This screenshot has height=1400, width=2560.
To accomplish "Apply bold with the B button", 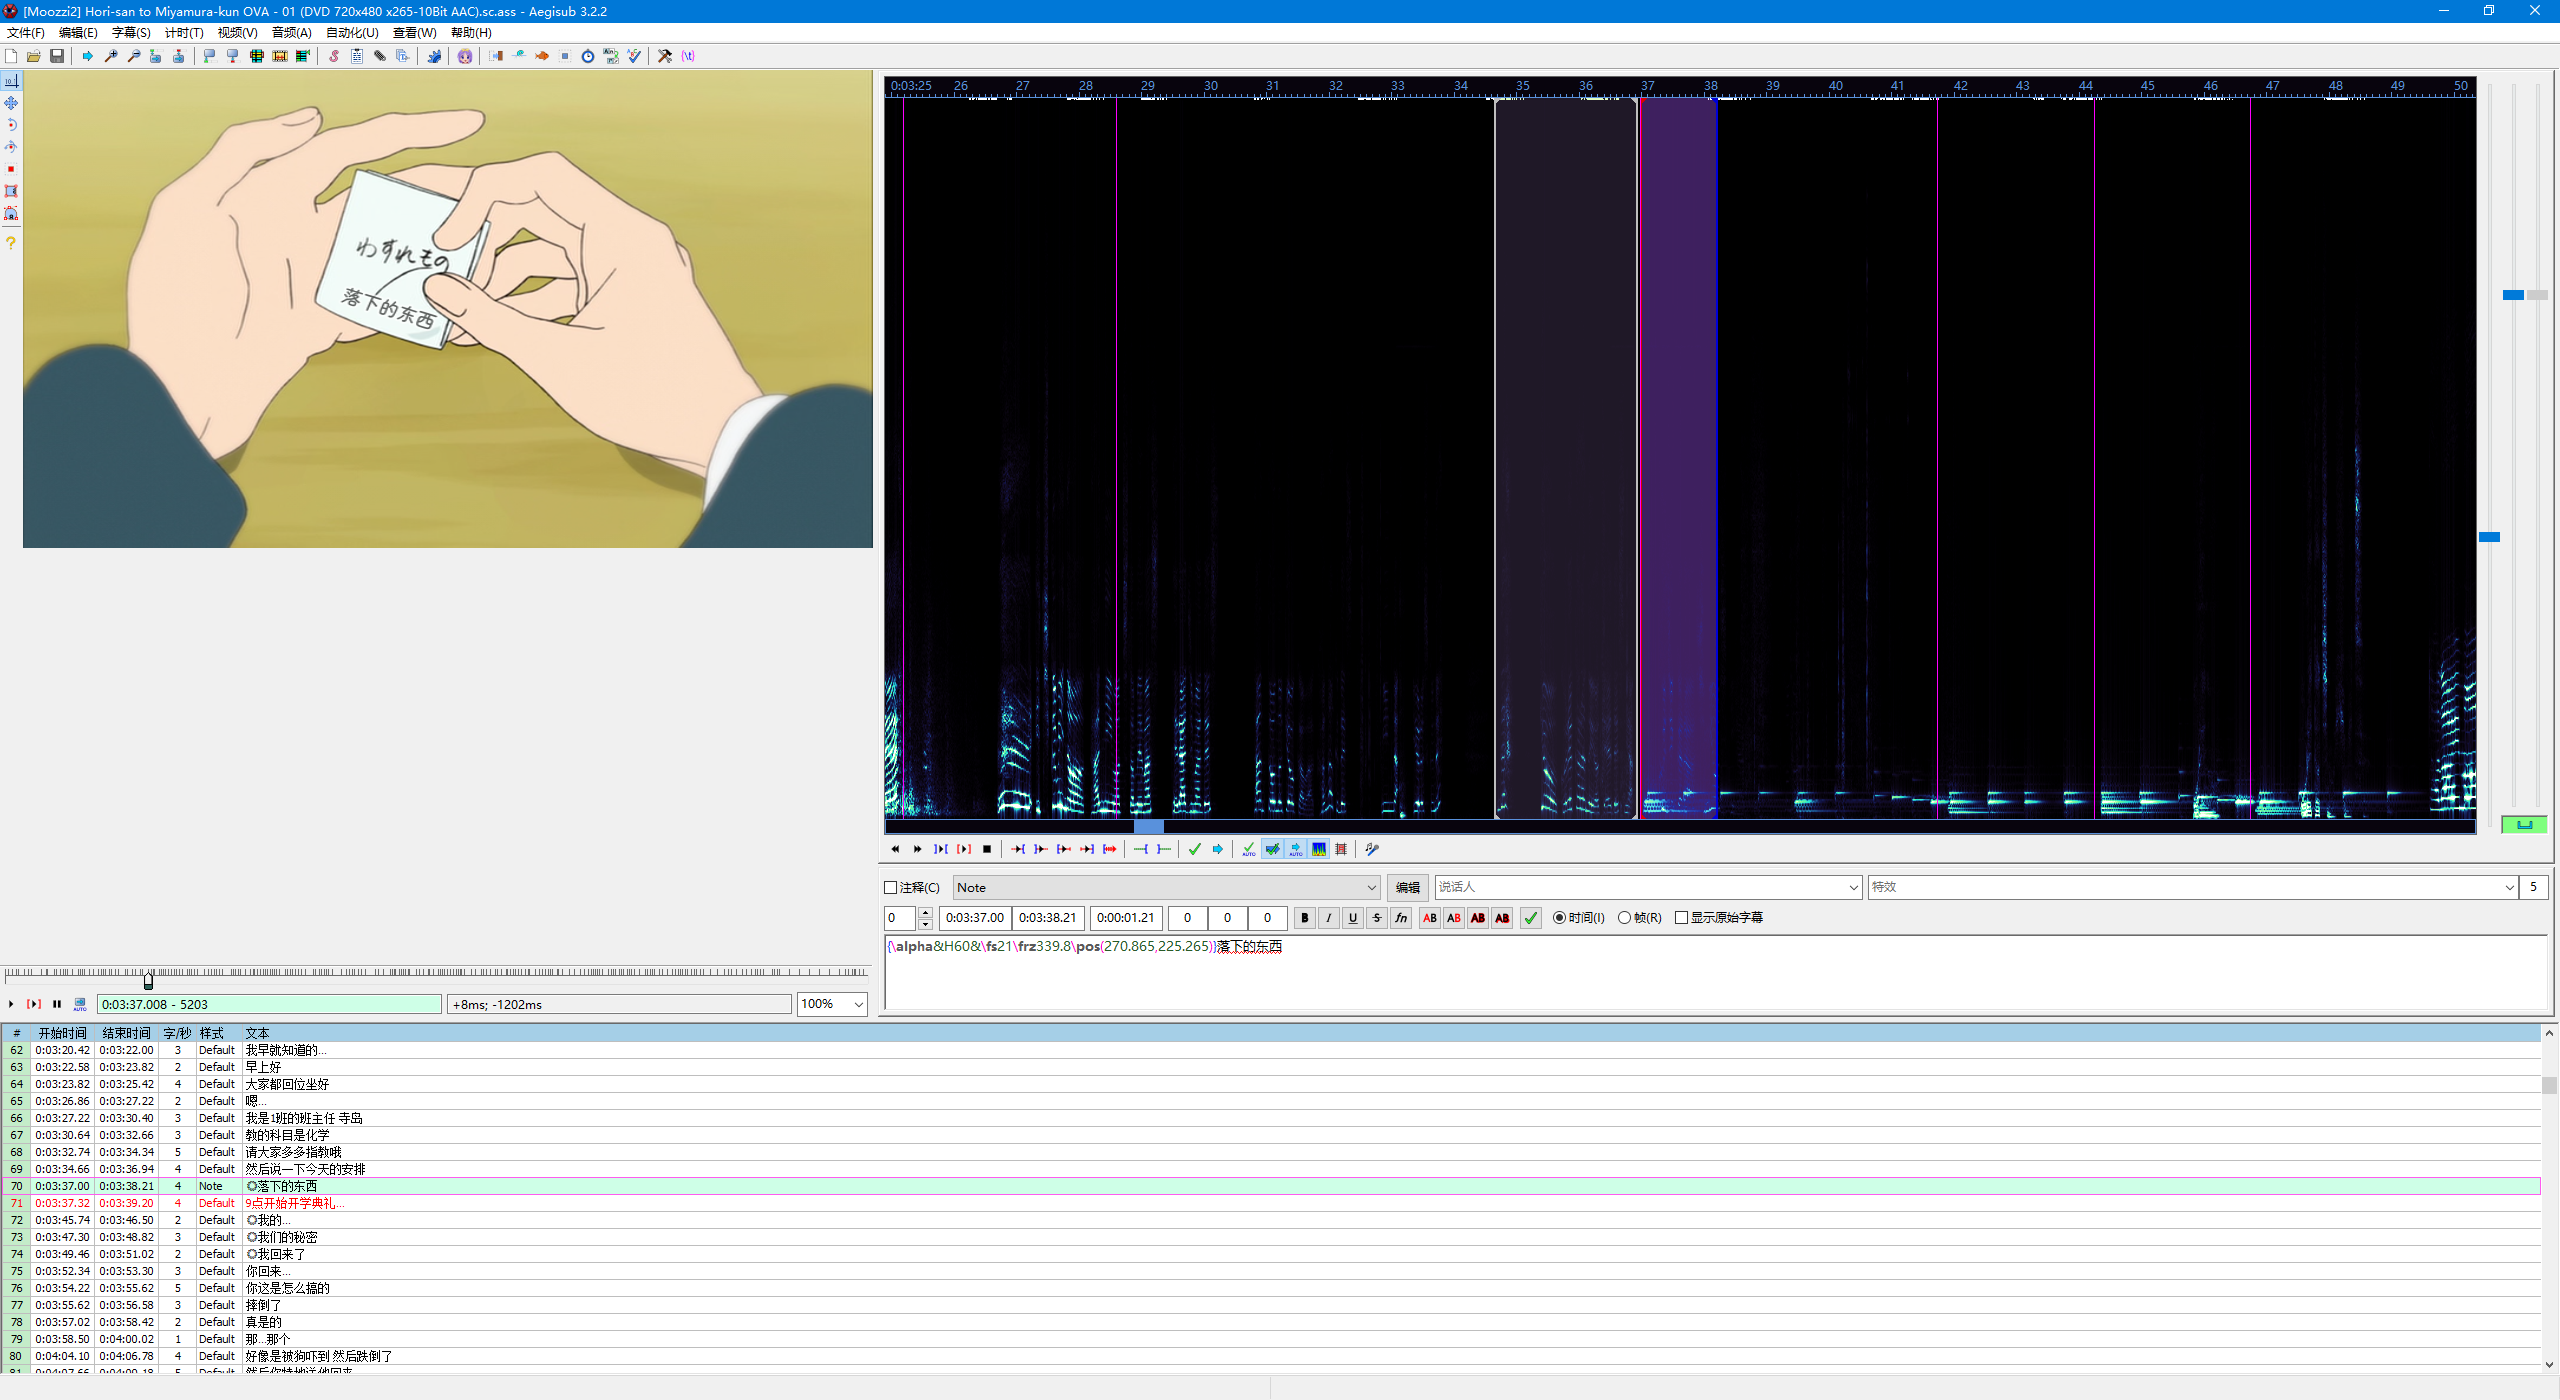I will pos(1304,918).
